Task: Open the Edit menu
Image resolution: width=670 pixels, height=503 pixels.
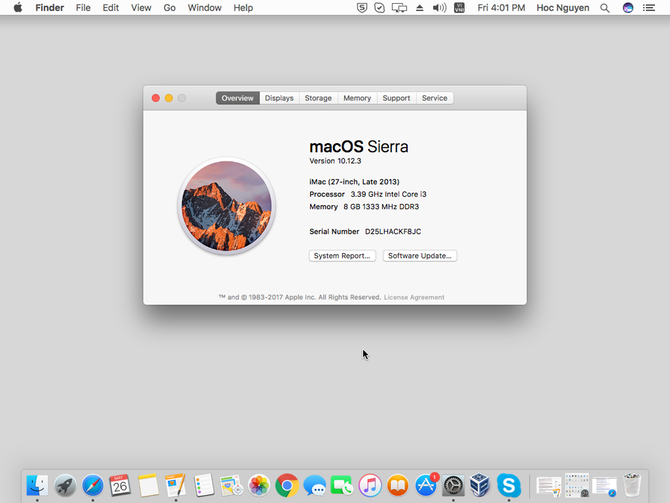Action: 111,8
